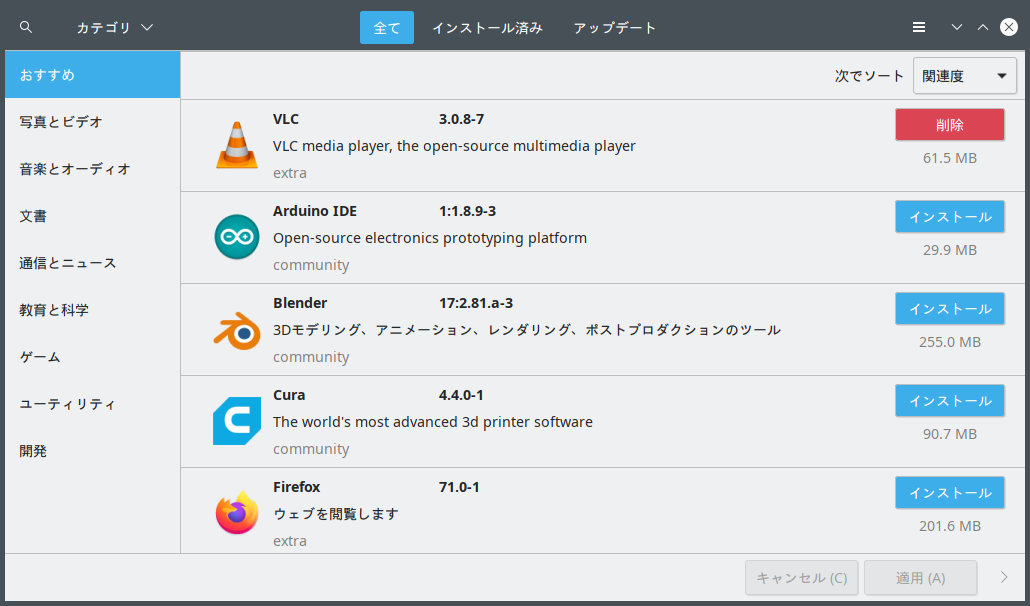
Task: Click the 90.7 MB size label
Action: (949, 434)
